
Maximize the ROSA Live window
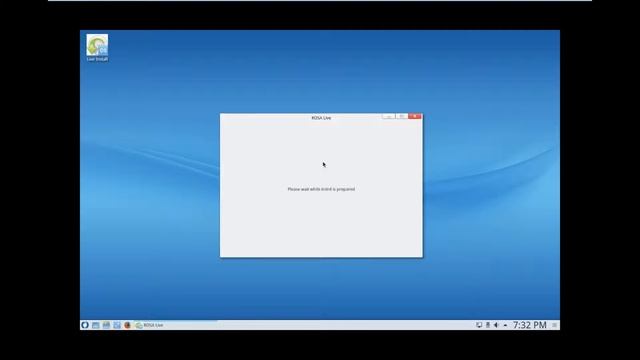click(x=402, y=116)
